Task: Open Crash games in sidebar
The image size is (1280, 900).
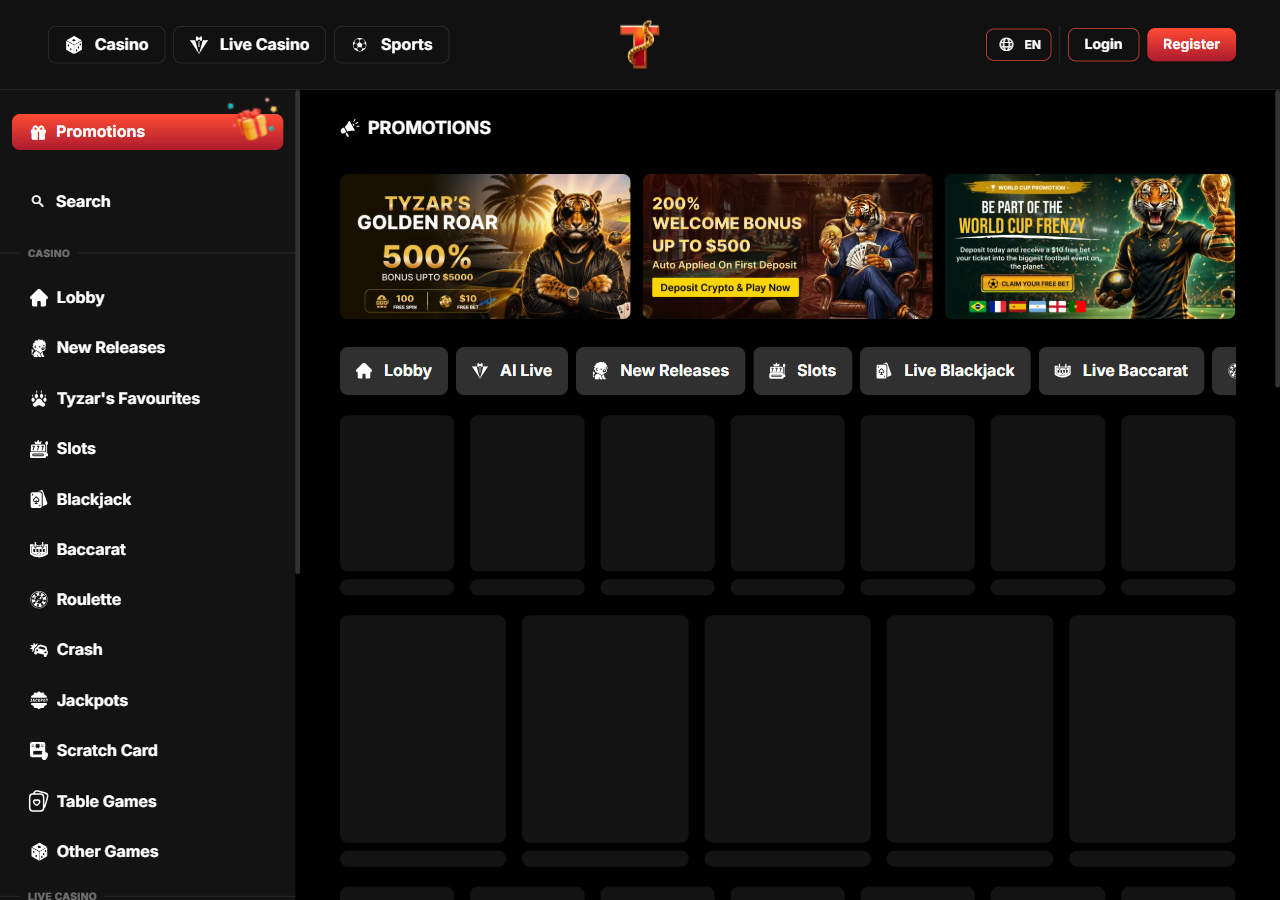Action: point(147,650)
